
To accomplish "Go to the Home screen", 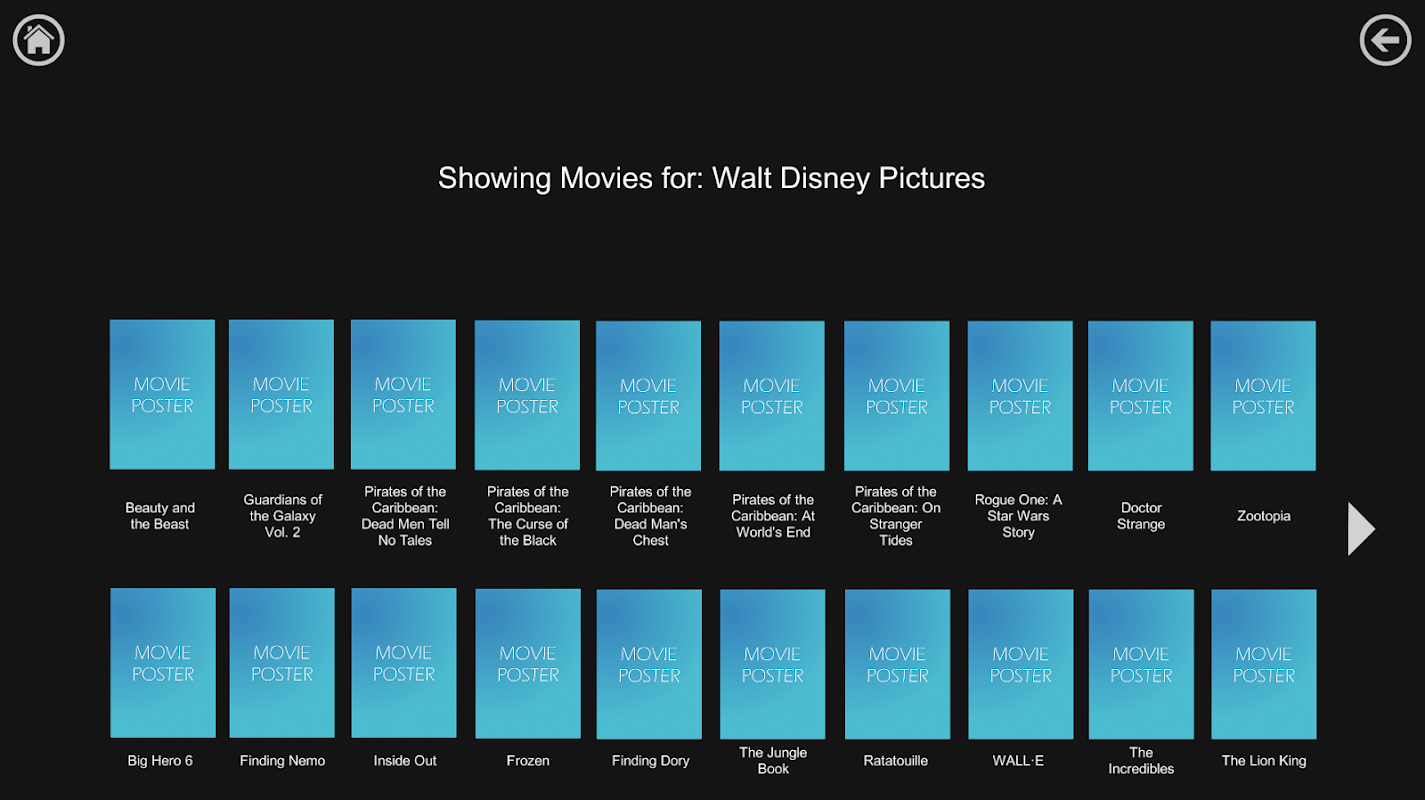I will (39, 40).
